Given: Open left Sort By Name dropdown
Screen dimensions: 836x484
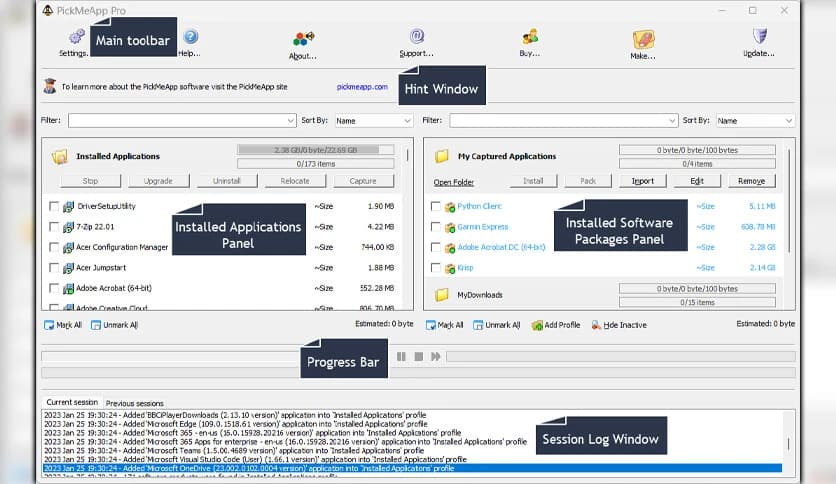Looking at the screenshot, I should [x=373, y=120].
